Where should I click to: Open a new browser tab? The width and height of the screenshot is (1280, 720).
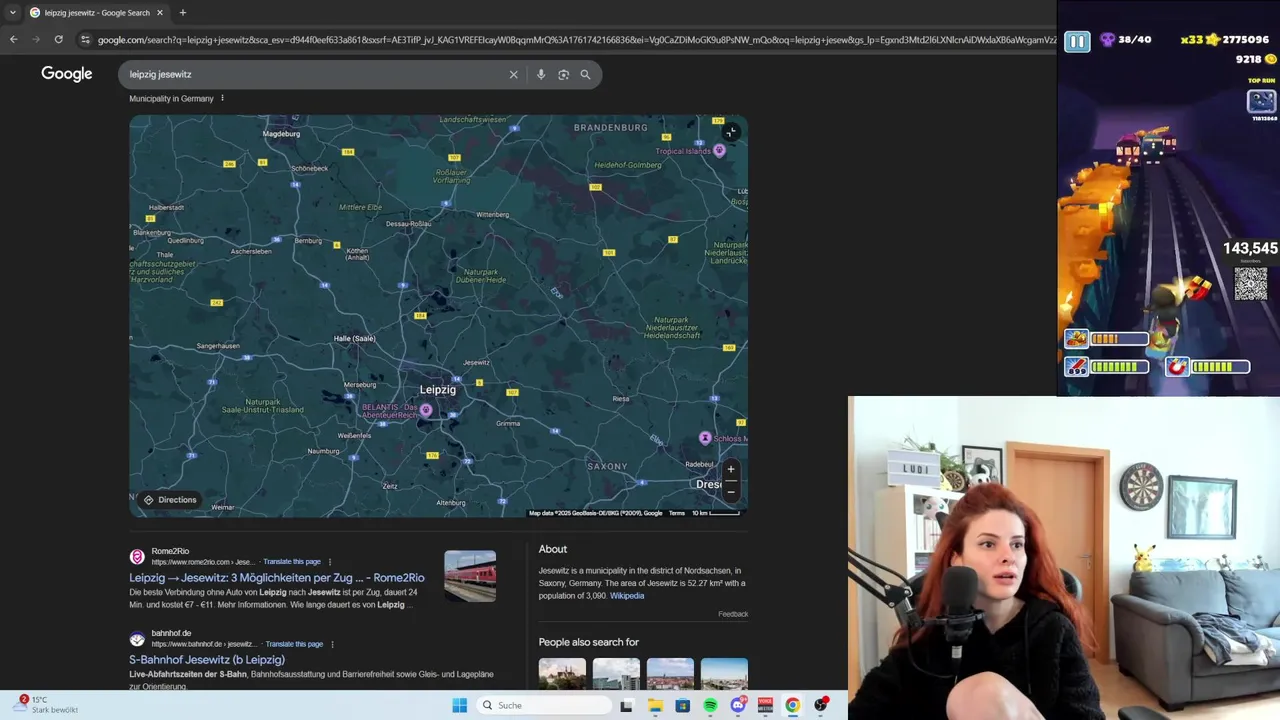click(x=182, y=13)
